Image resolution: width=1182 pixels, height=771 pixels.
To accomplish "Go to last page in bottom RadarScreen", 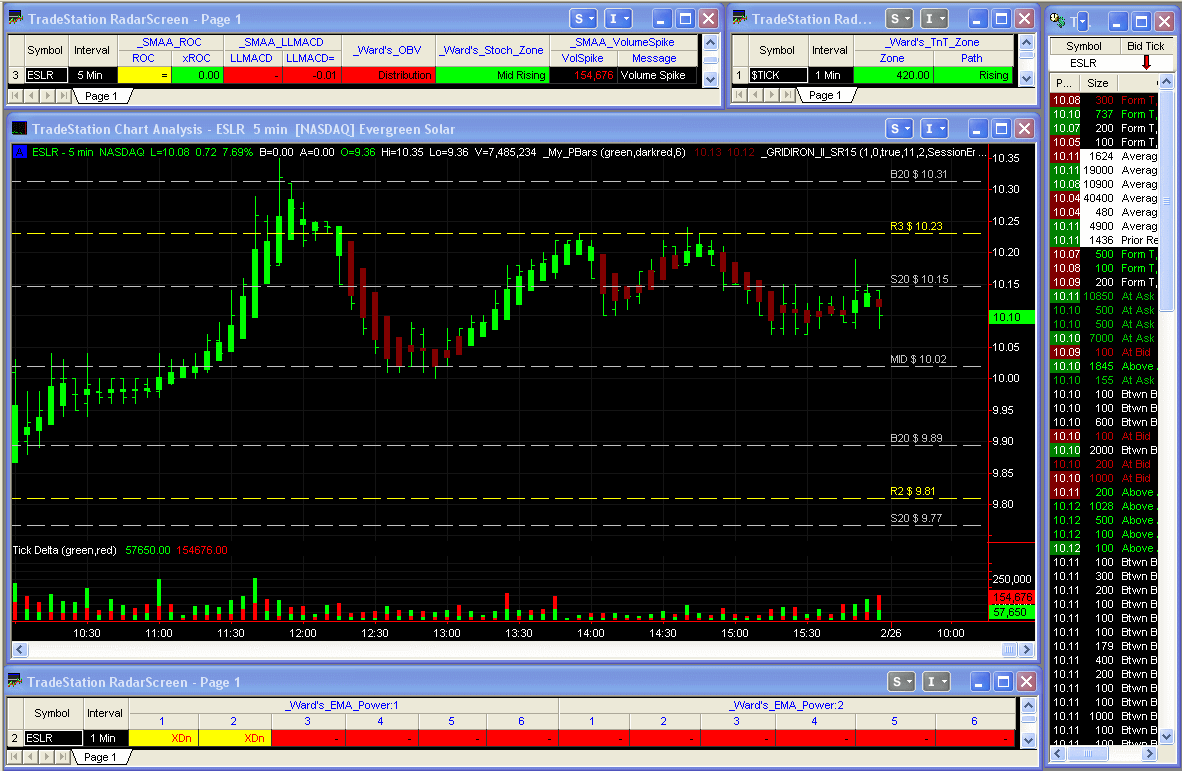I will pyautogui.click(x=63, y=756).
